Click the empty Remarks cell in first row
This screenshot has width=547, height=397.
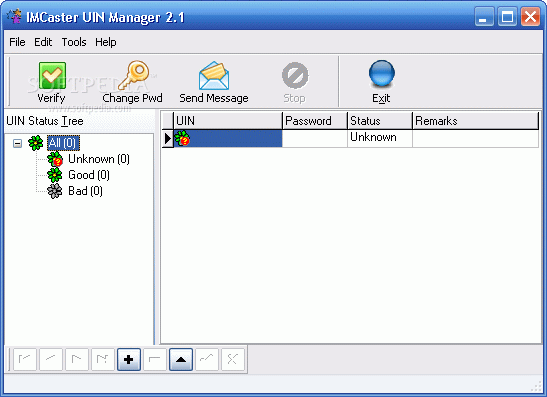coord(476,138)
